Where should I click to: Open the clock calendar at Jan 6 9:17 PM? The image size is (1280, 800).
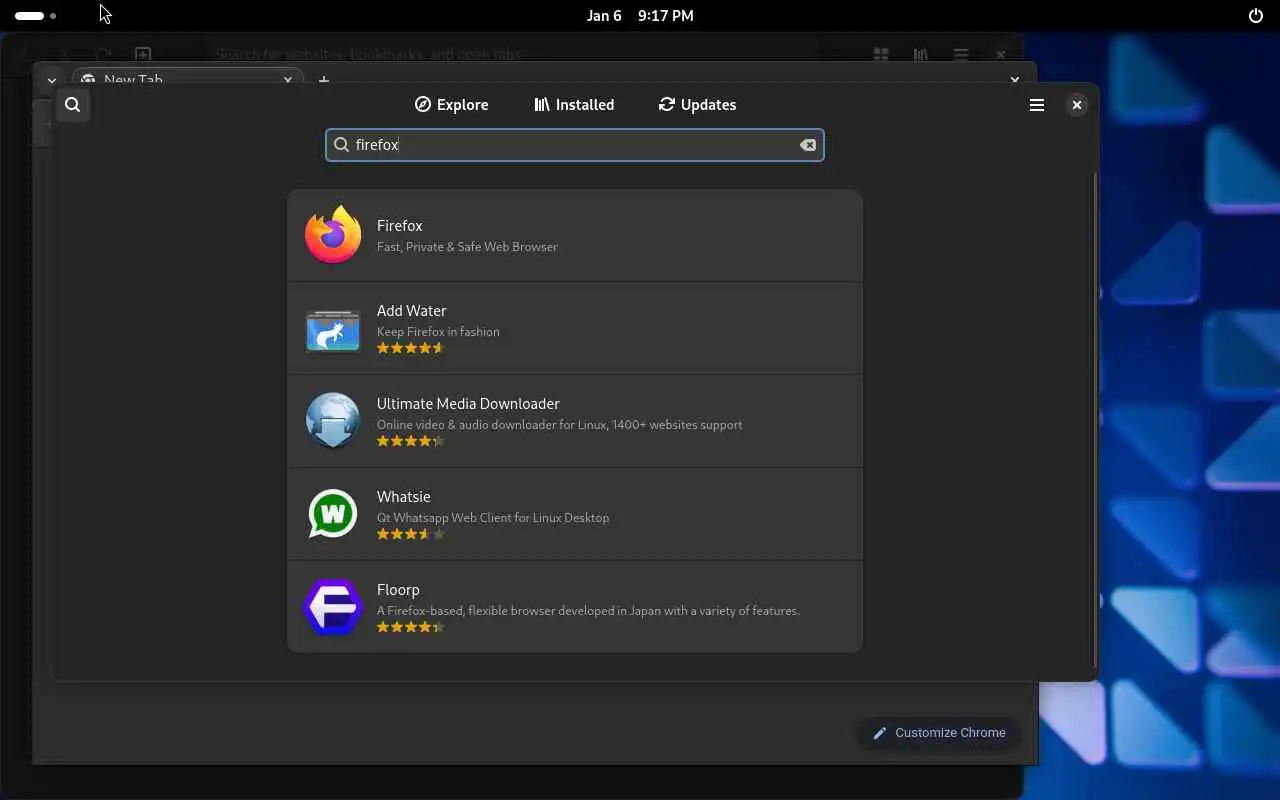[640, 16]
